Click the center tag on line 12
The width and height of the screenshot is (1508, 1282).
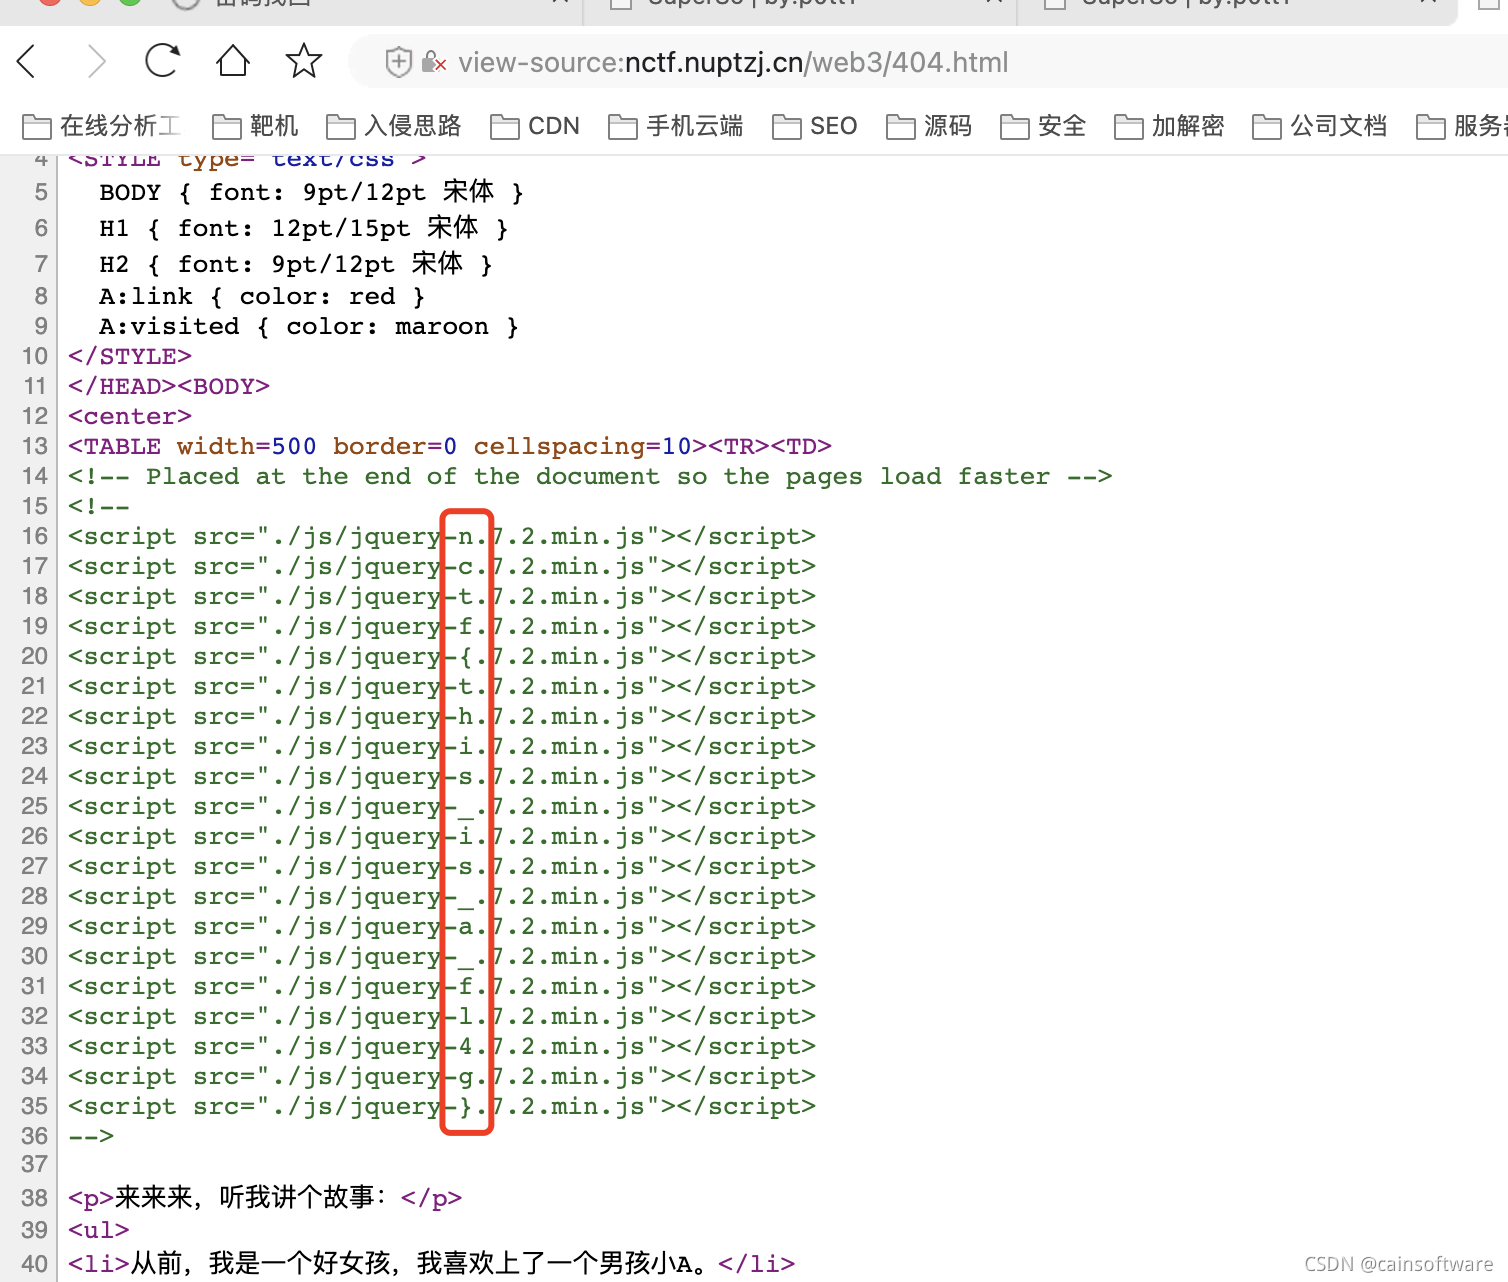[130, 417]
